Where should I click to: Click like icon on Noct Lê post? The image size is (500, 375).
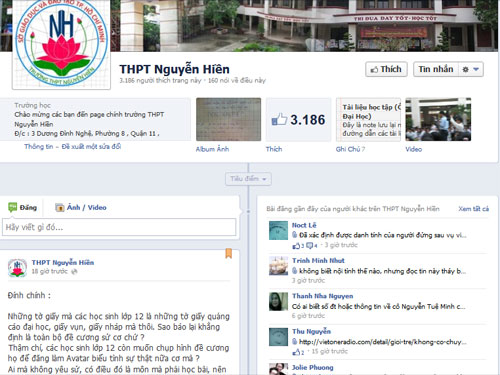296,246
